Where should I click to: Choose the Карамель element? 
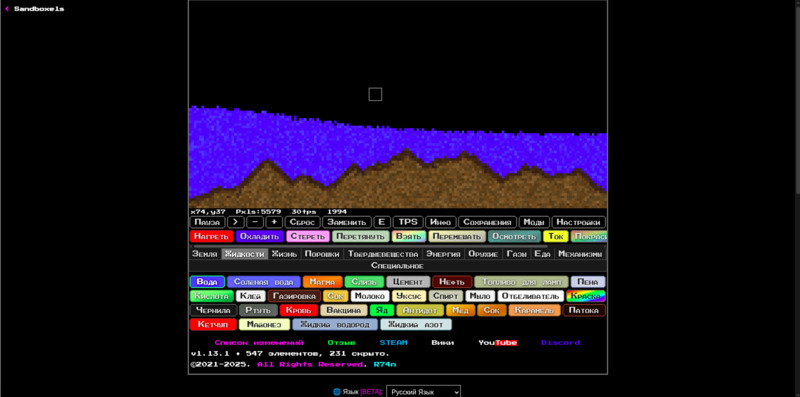[x=535, y=310]
